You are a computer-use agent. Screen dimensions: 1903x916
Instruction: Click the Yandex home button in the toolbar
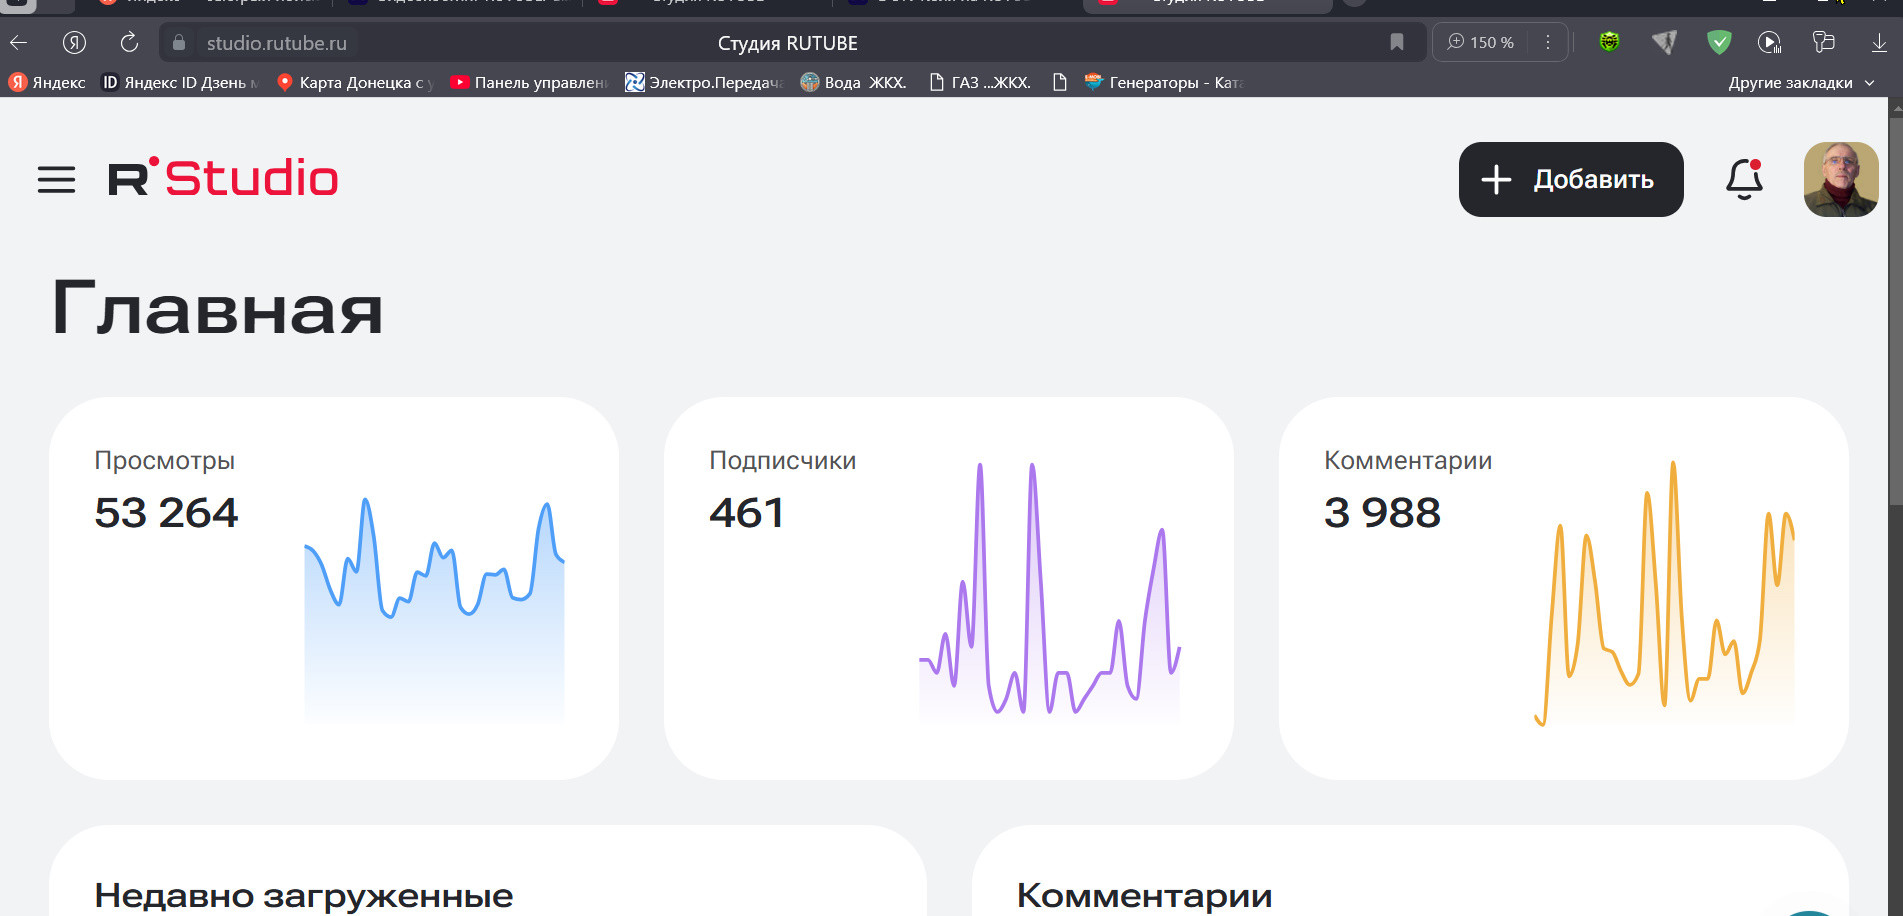coord(74,42)
